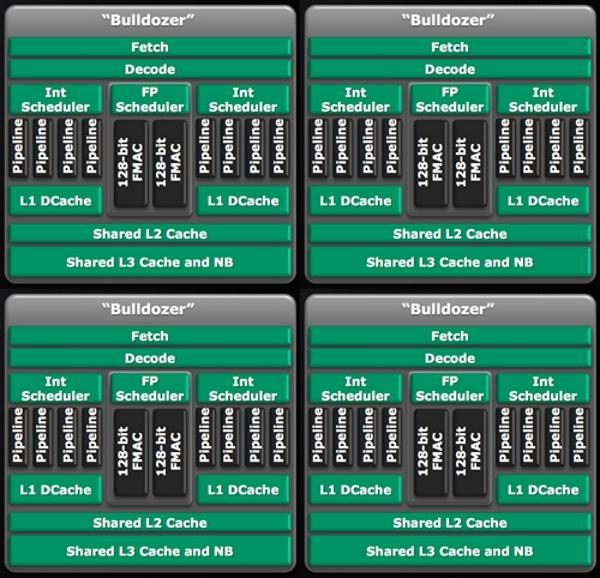
Task: Select the Fetch block in the bottom-right module
Action: 449,336
